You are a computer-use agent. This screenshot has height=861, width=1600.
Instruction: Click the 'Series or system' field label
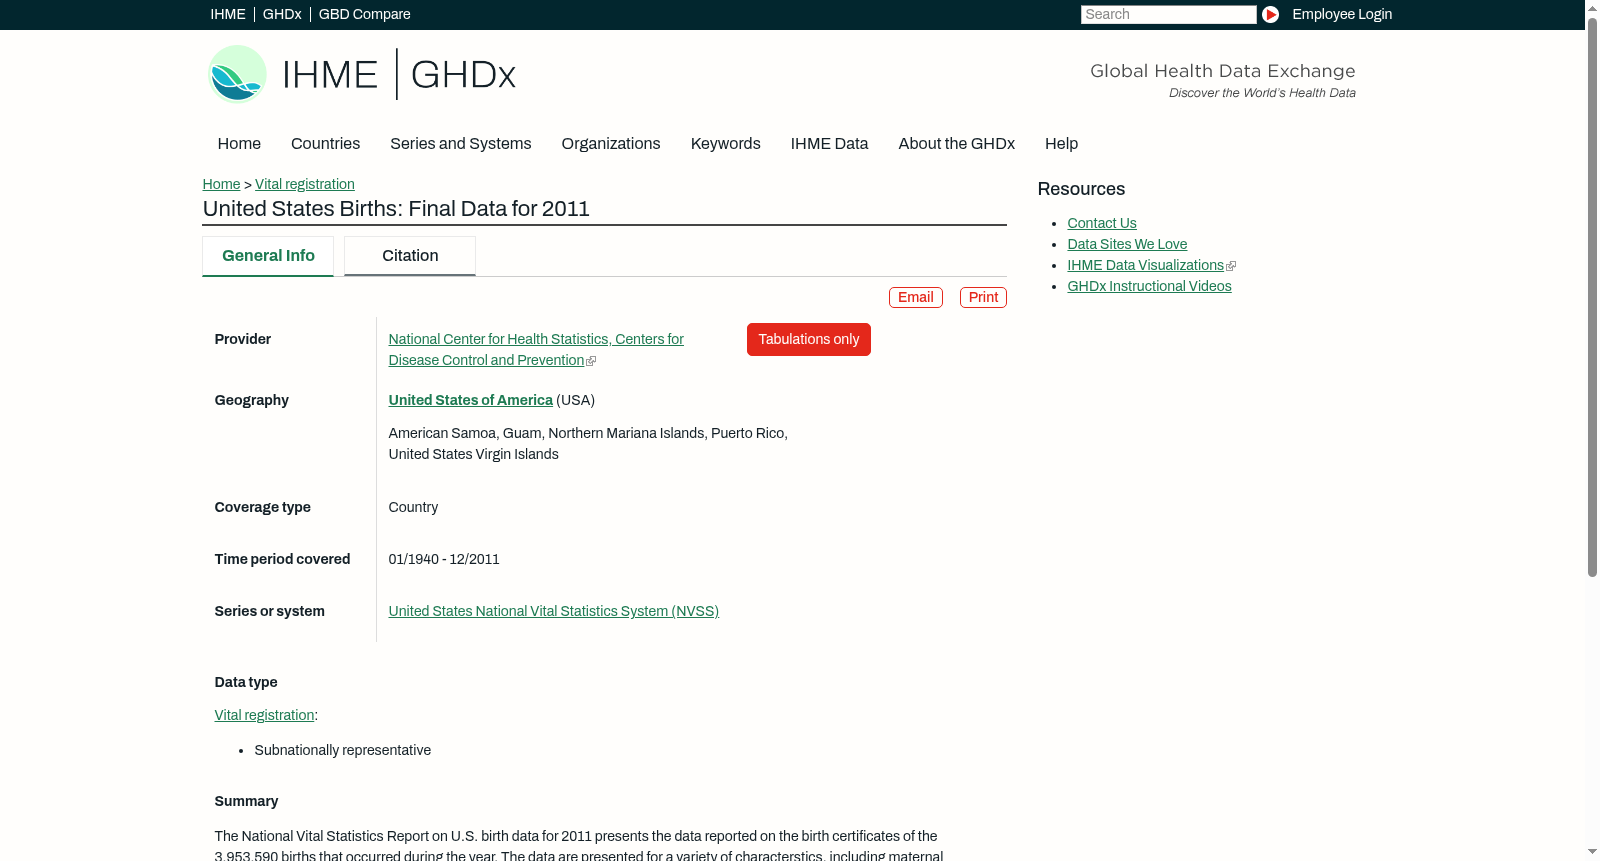pos(270,611)
